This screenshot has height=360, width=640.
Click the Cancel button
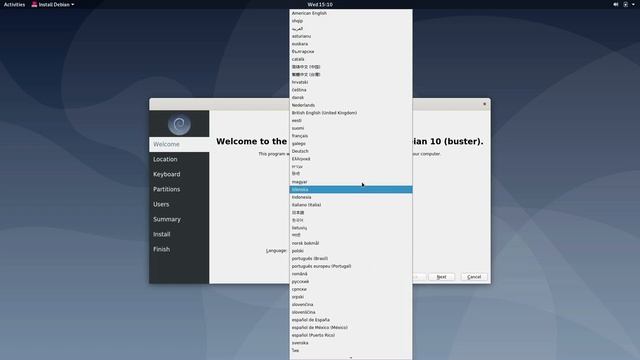click(474, 277)
